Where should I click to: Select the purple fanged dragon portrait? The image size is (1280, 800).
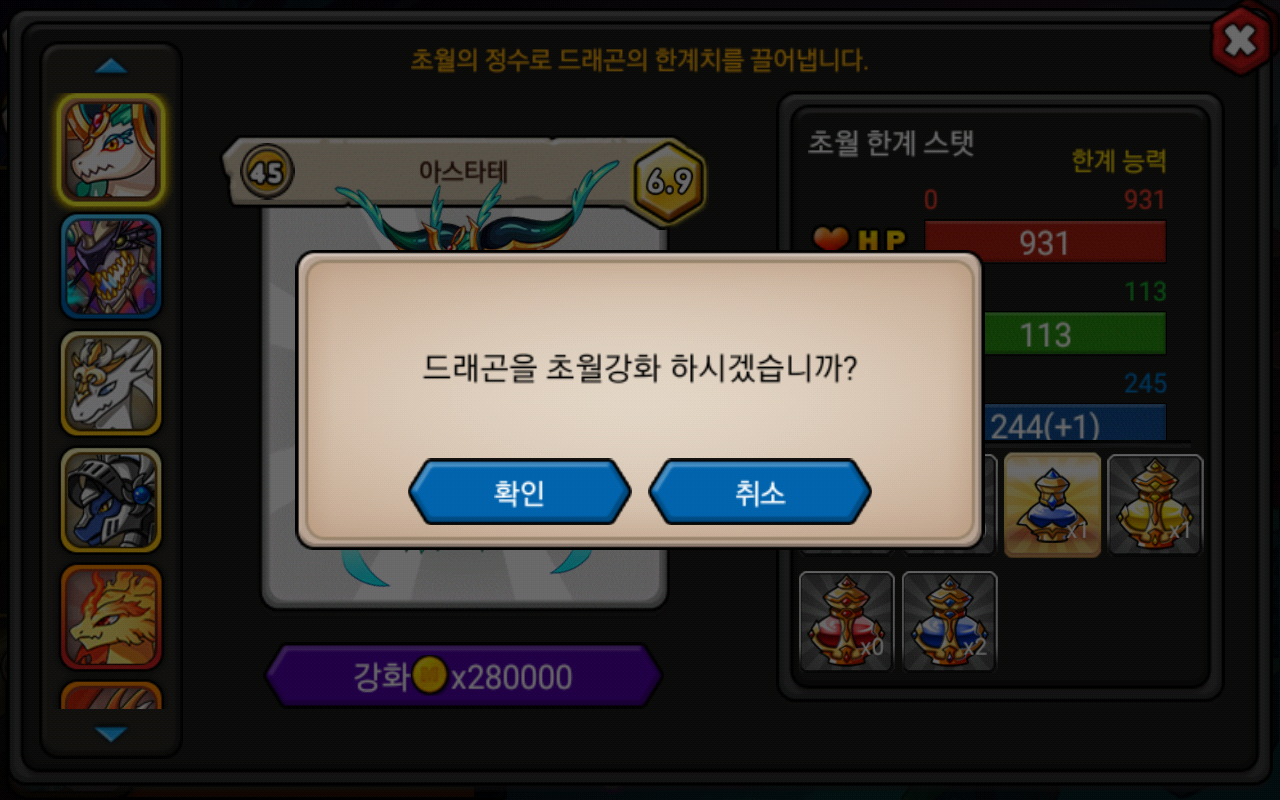click(x=111, y=266)
